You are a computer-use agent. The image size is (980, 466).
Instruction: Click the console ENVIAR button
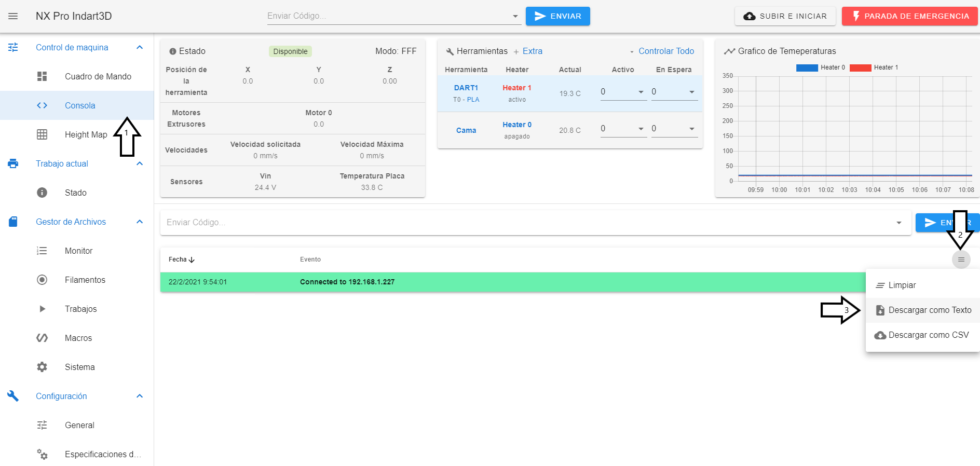(948, 222)
